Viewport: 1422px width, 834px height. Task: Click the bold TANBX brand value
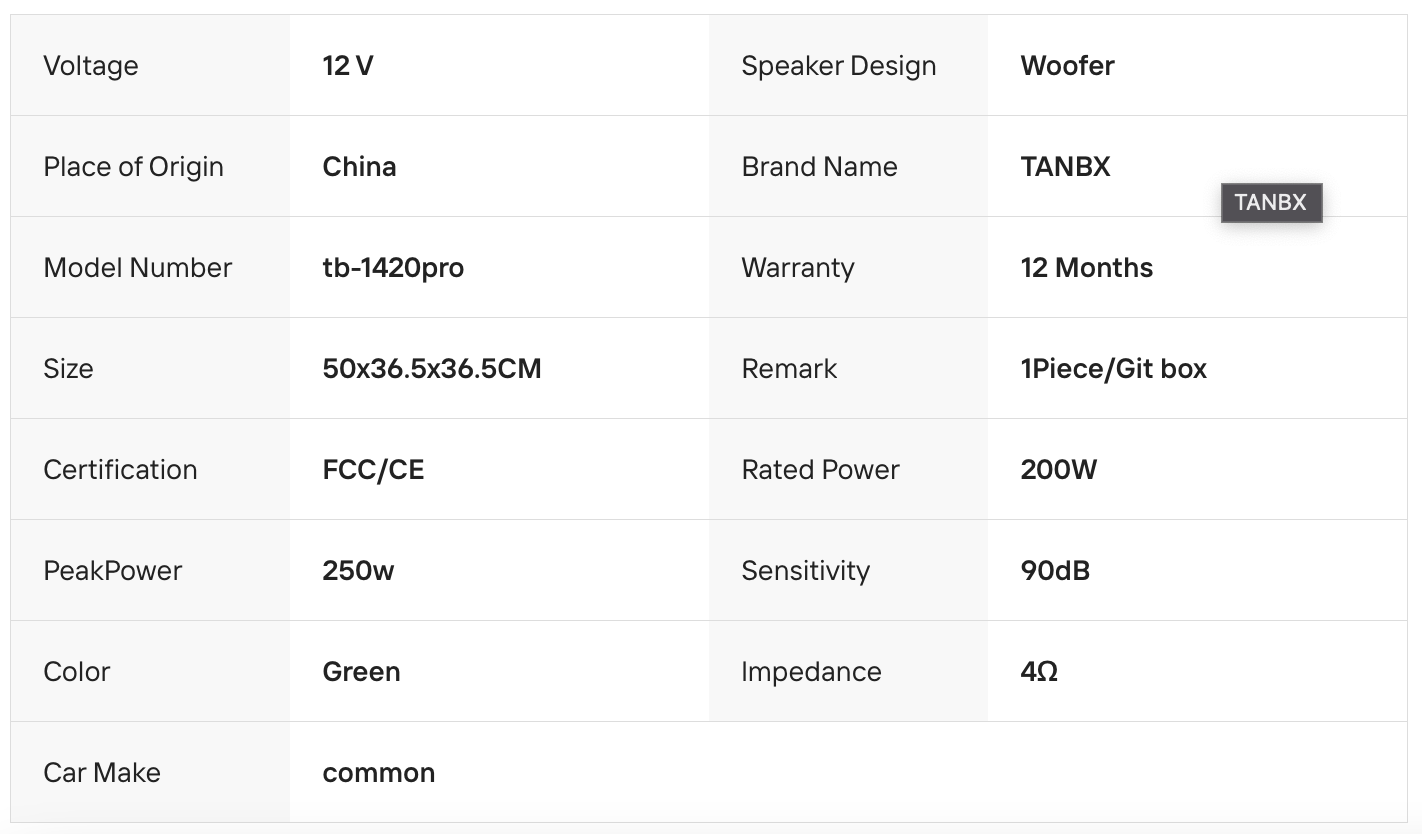click(x=1065, y=167)
